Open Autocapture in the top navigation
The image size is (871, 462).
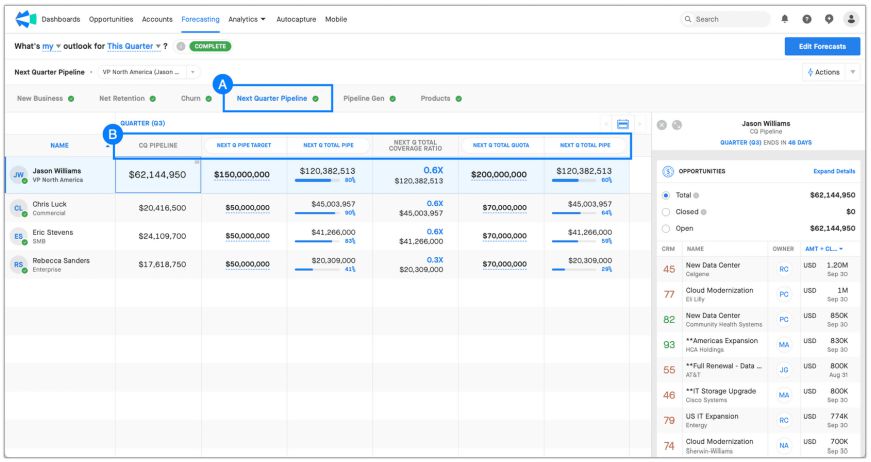pyautogui.click(x=296, y=19)
